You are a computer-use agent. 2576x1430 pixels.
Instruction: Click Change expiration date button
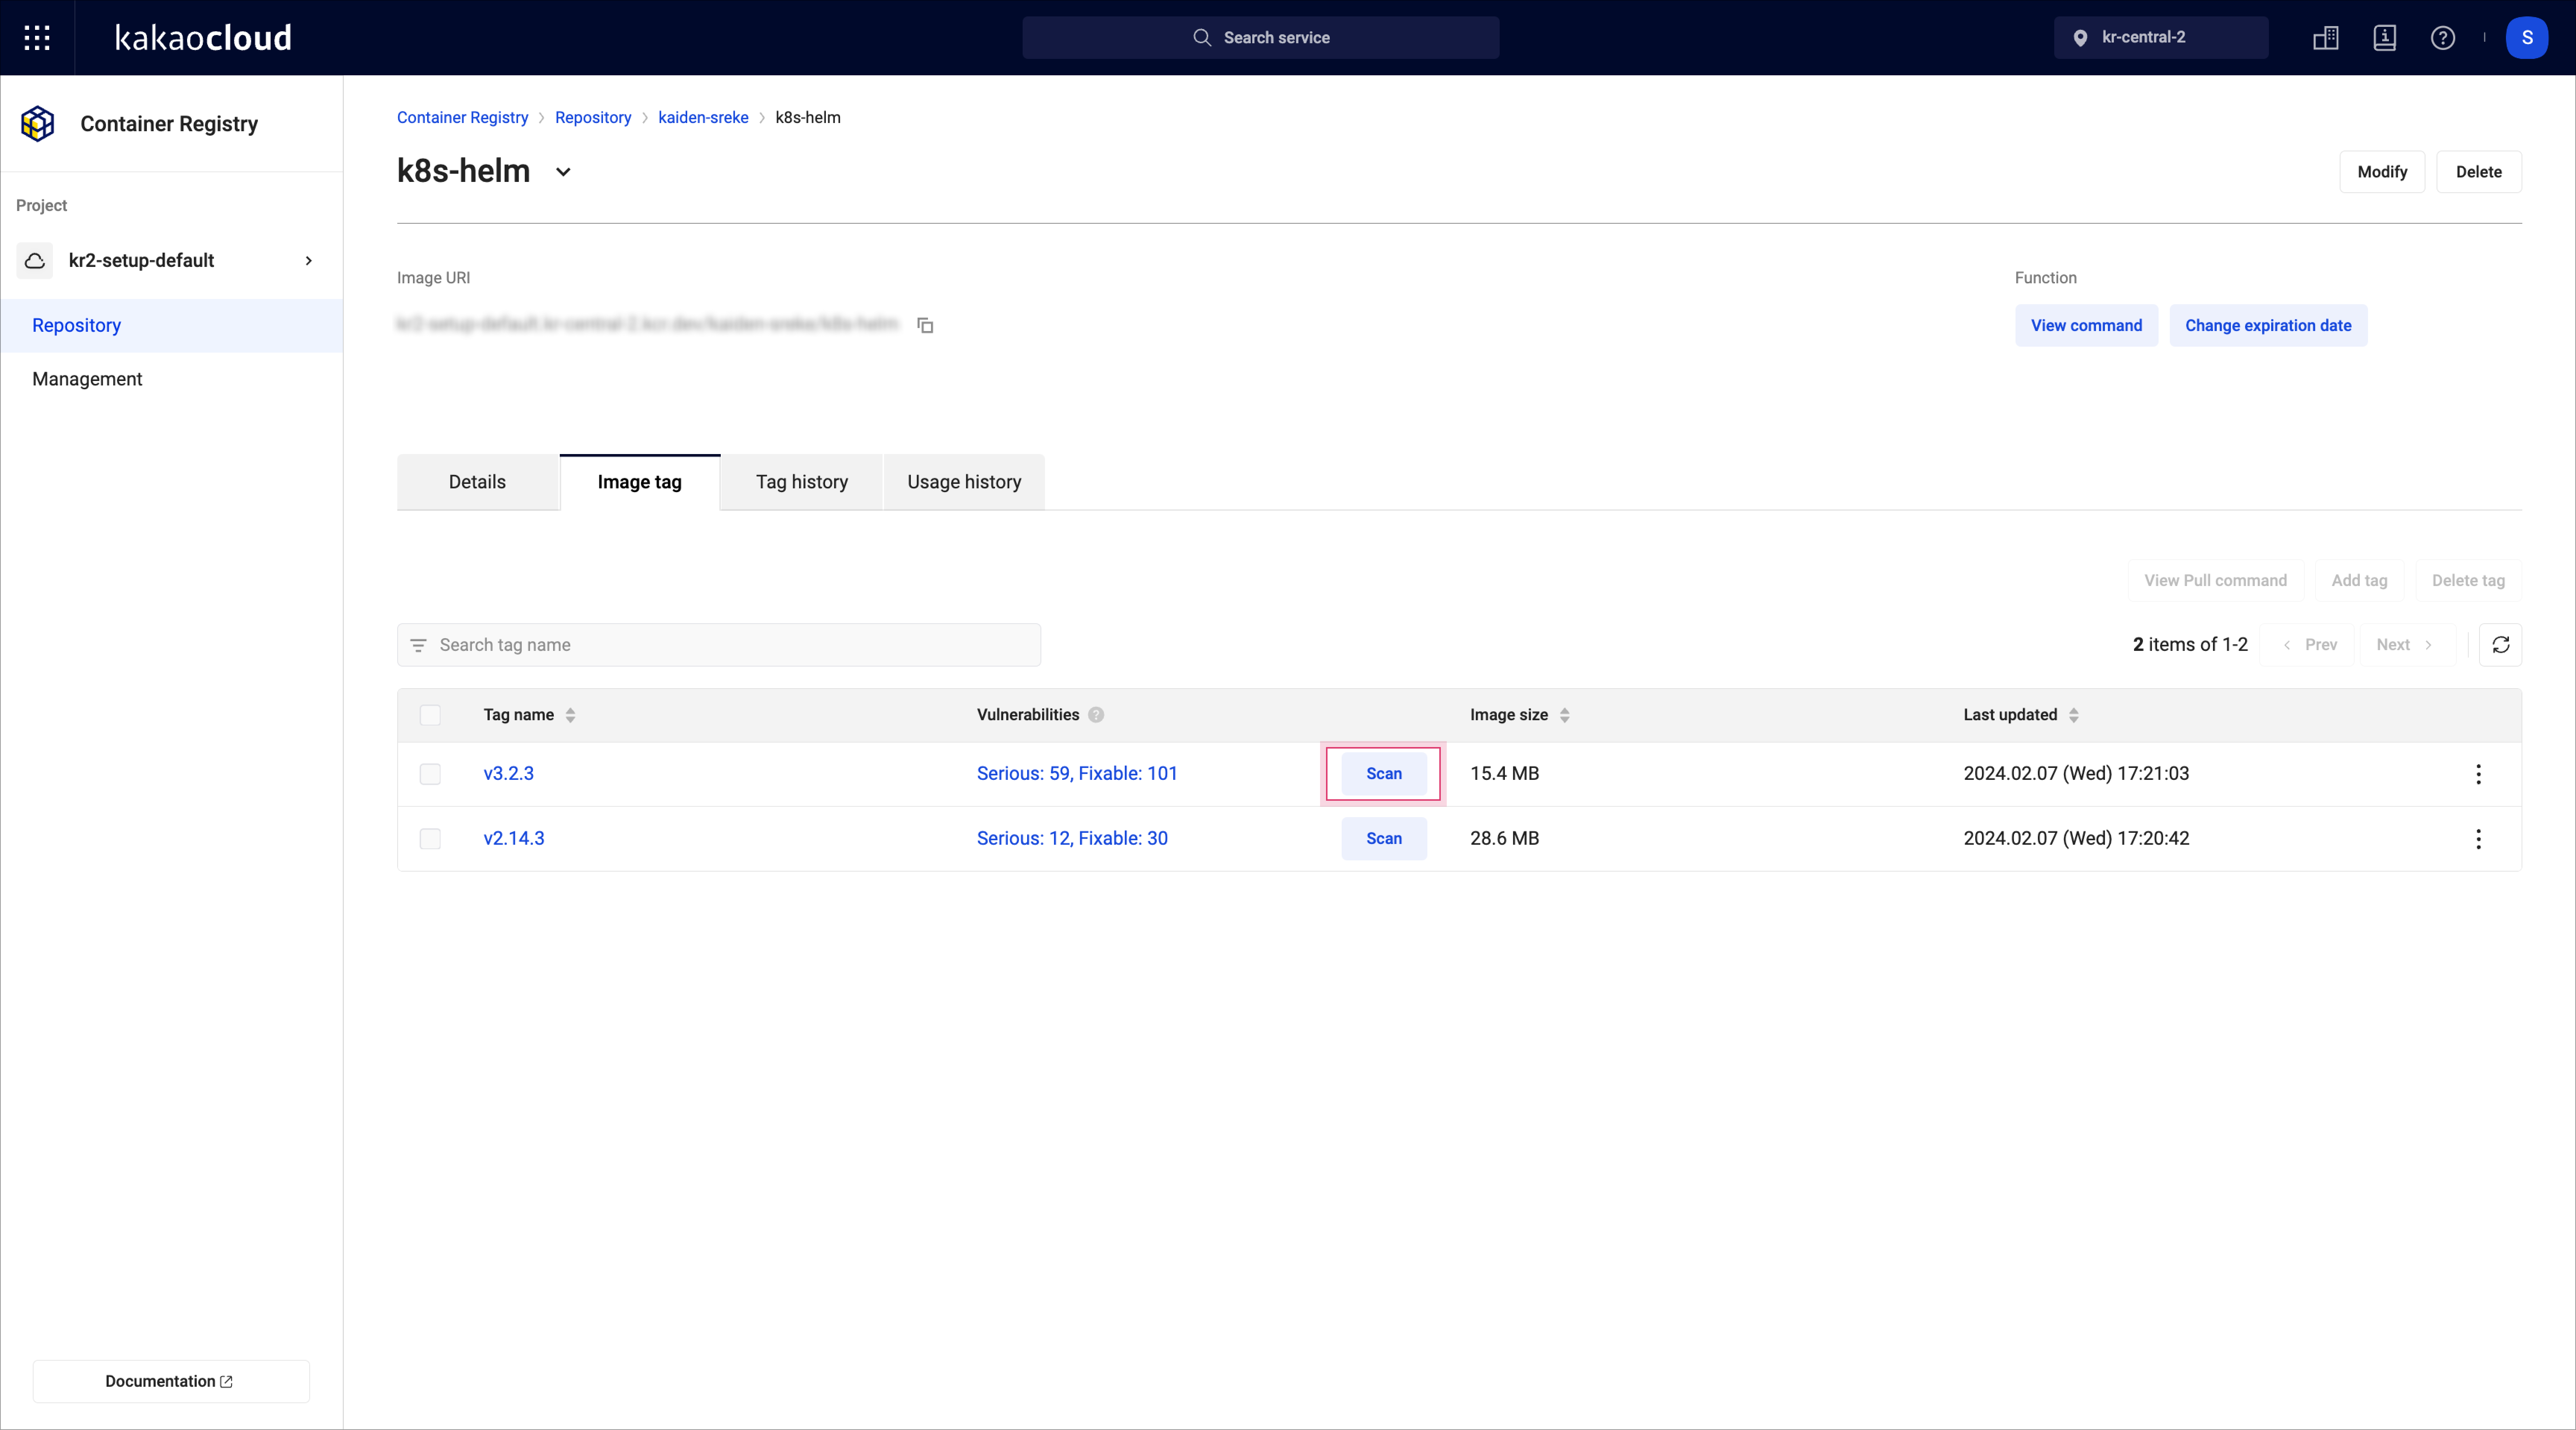[2268, 326]
